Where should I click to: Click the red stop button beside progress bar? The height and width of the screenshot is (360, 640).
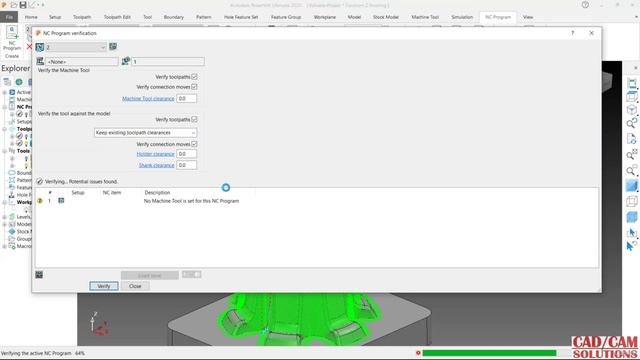(x=418, y=353)
